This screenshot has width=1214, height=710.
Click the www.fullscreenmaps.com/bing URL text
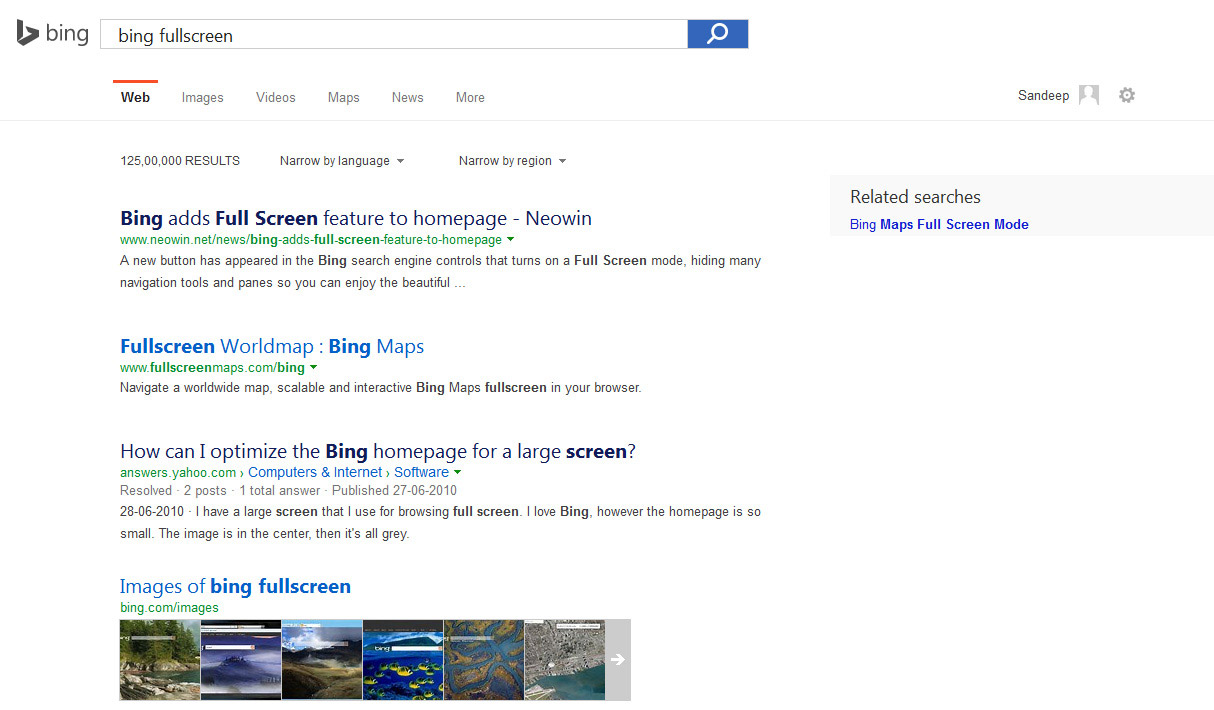pos(212,368)
